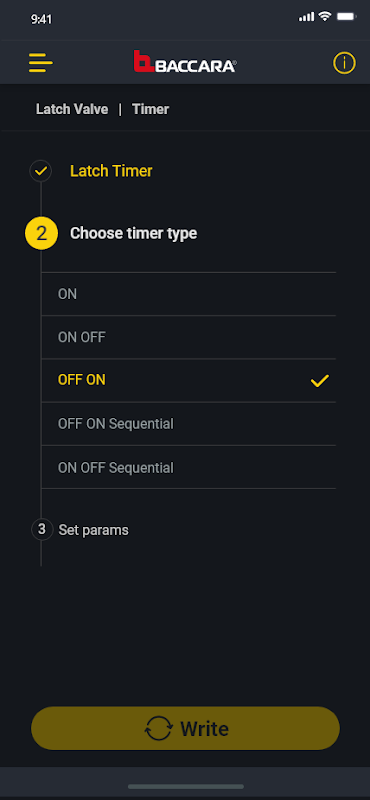Choose ON OFF Sequential timer type
The height and width of the screenshot is (800, 370).
(189, 467)
